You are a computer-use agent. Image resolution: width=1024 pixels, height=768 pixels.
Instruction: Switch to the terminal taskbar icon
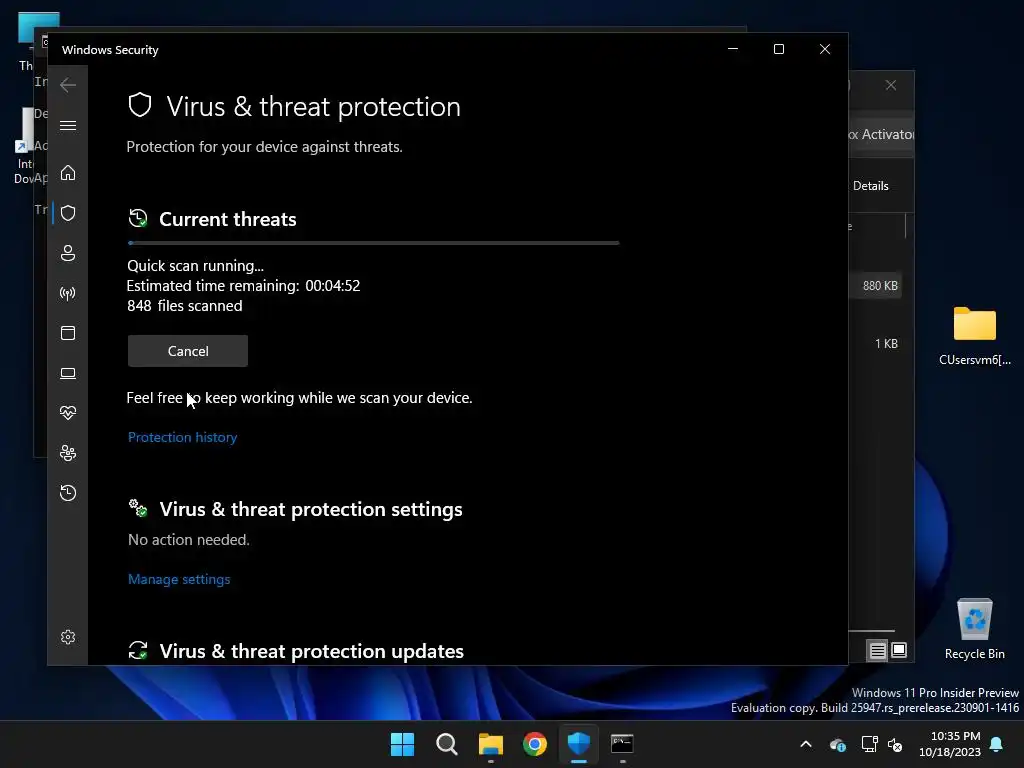pos(622,744)
